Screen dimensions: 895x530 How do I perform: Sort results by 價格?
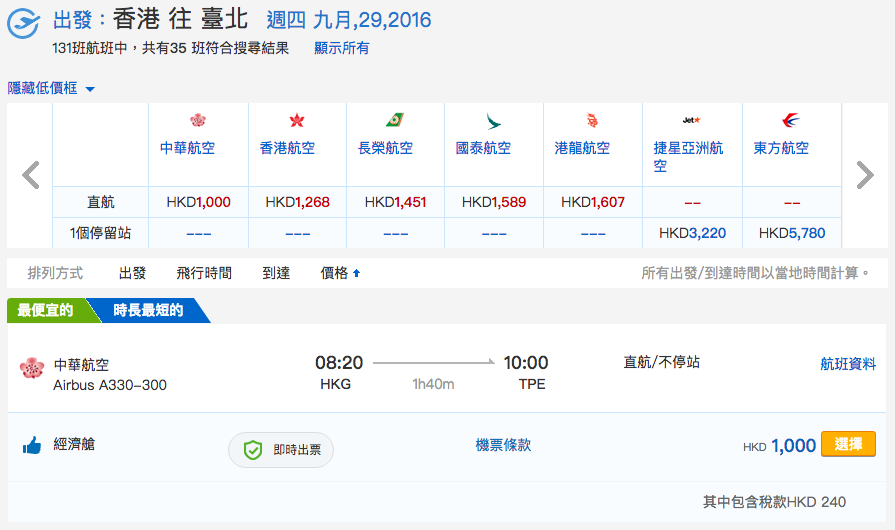[334, 273]
